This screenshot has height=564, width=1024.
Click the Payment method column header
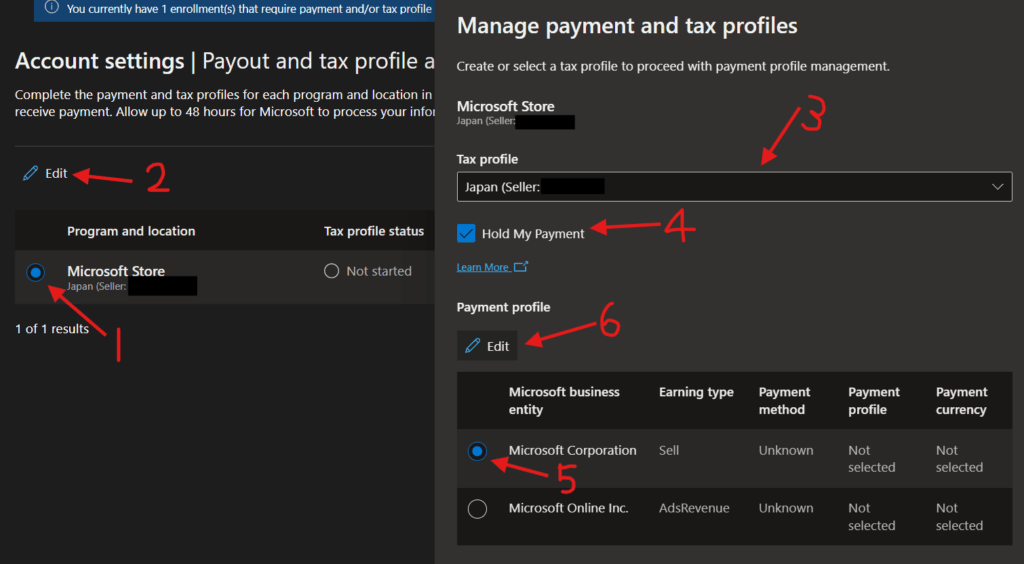click(x=784, y=400)
